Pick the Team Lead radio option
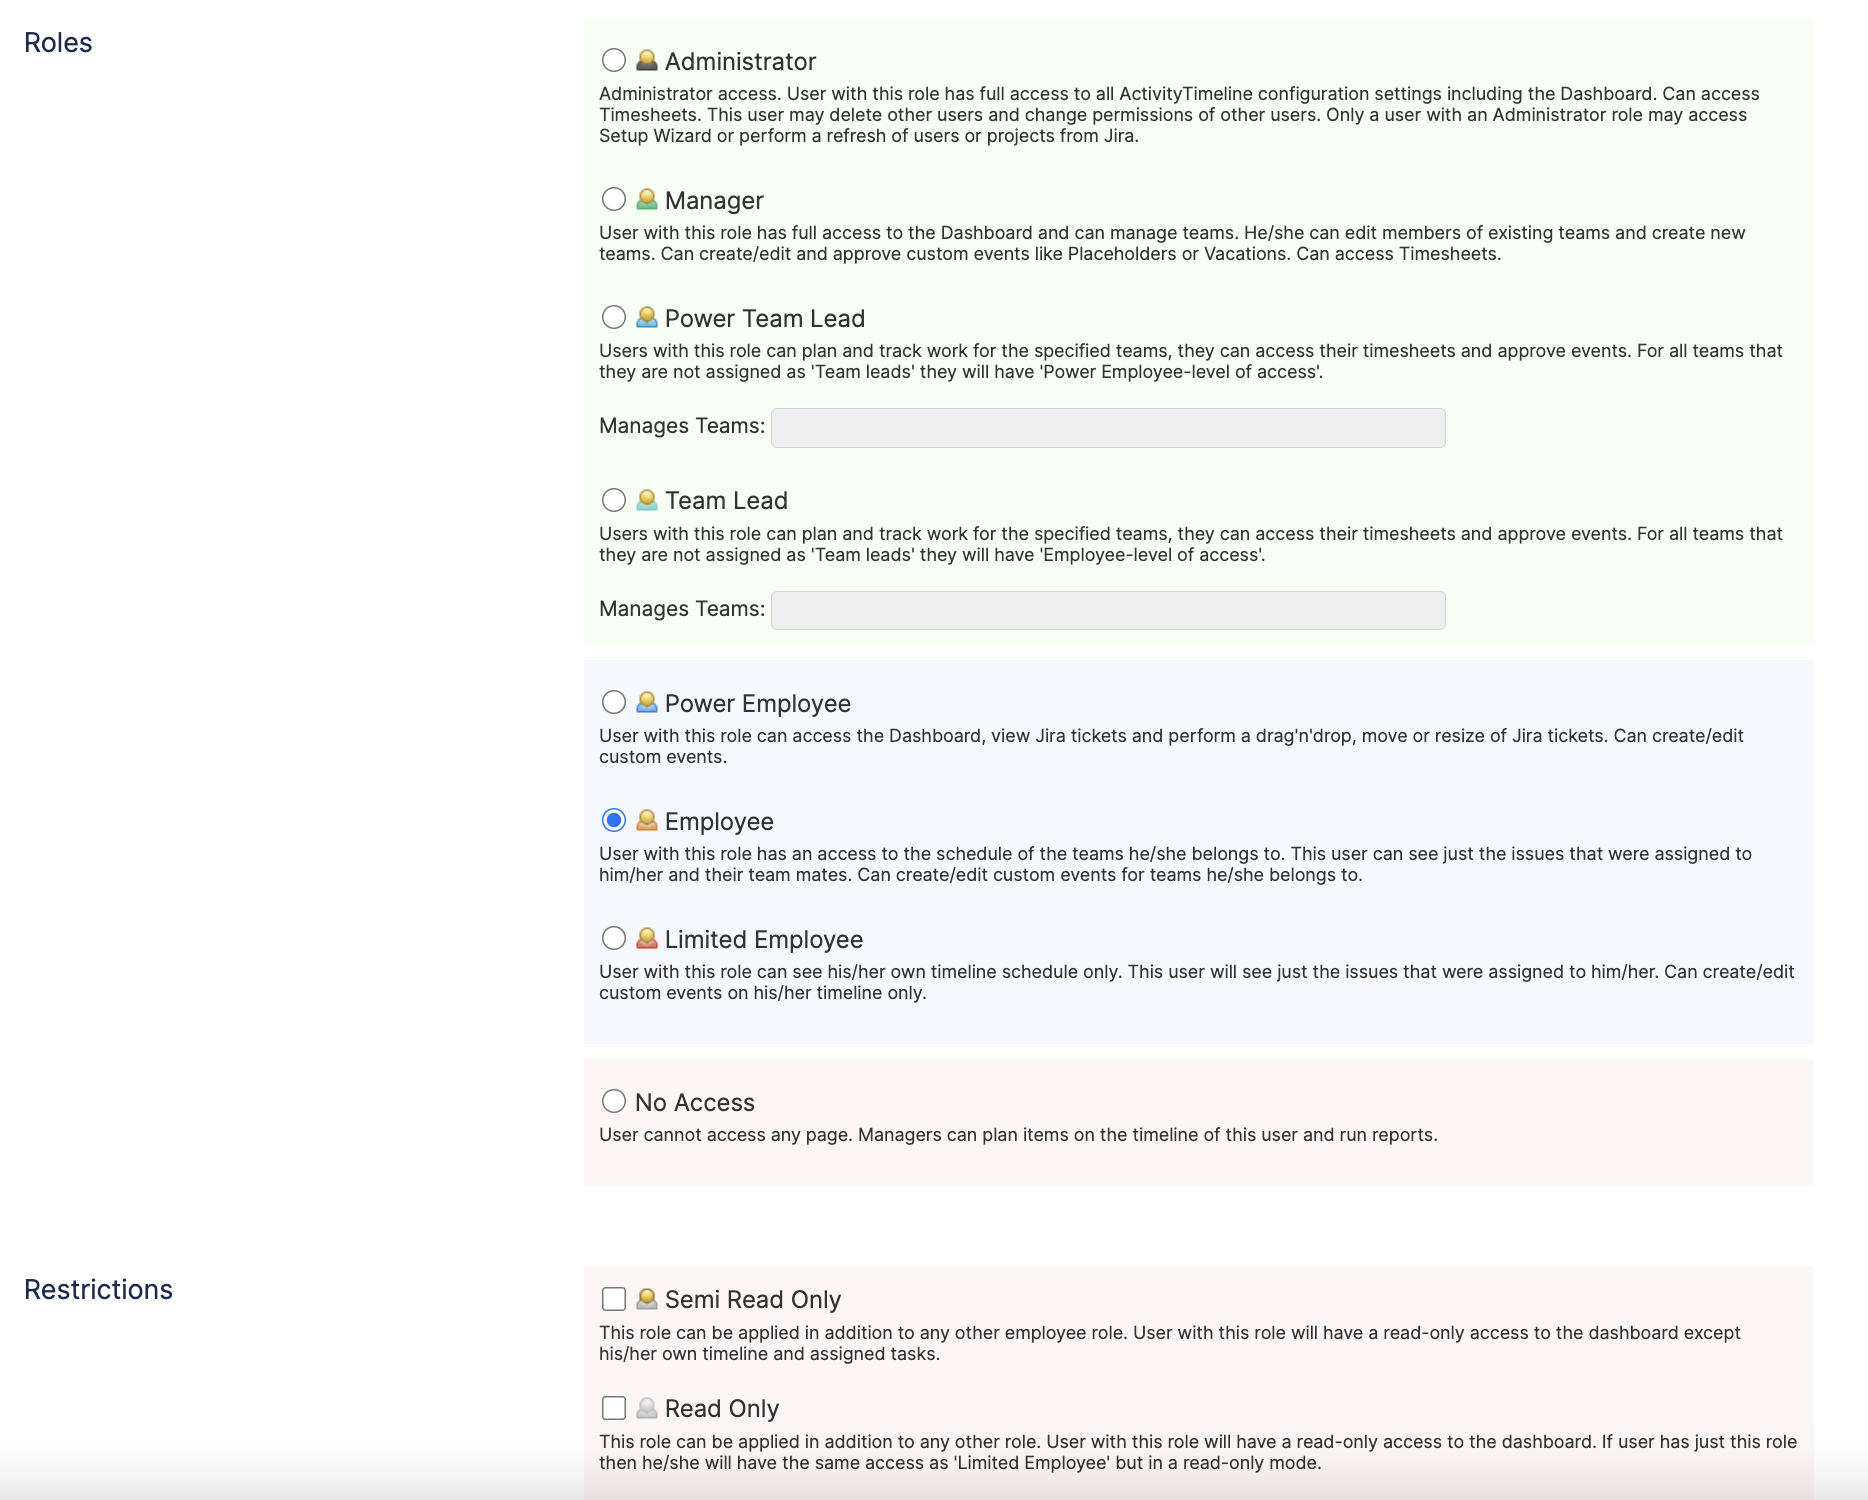 click(x=614, y=500)
